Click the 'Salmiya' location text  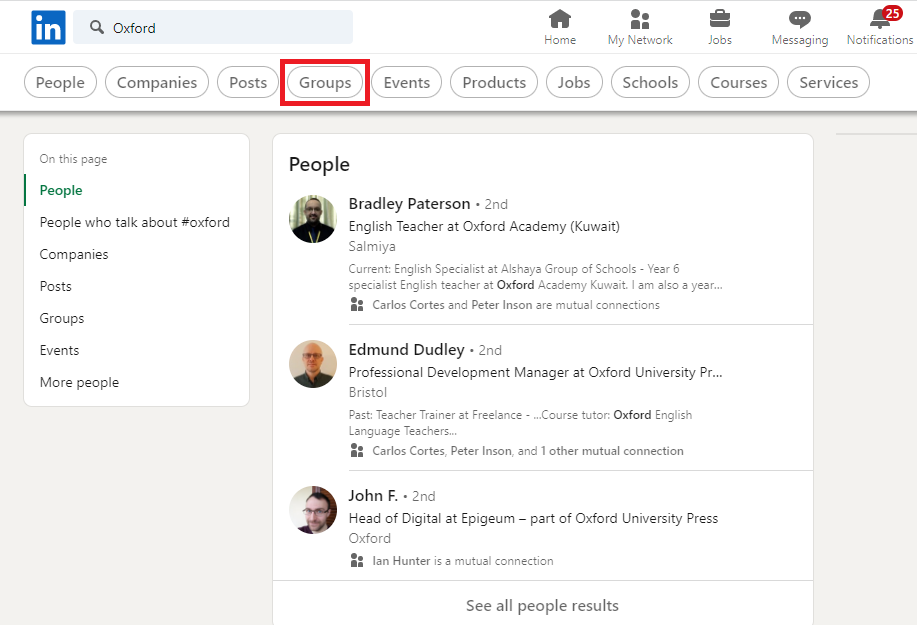(372, 246)
